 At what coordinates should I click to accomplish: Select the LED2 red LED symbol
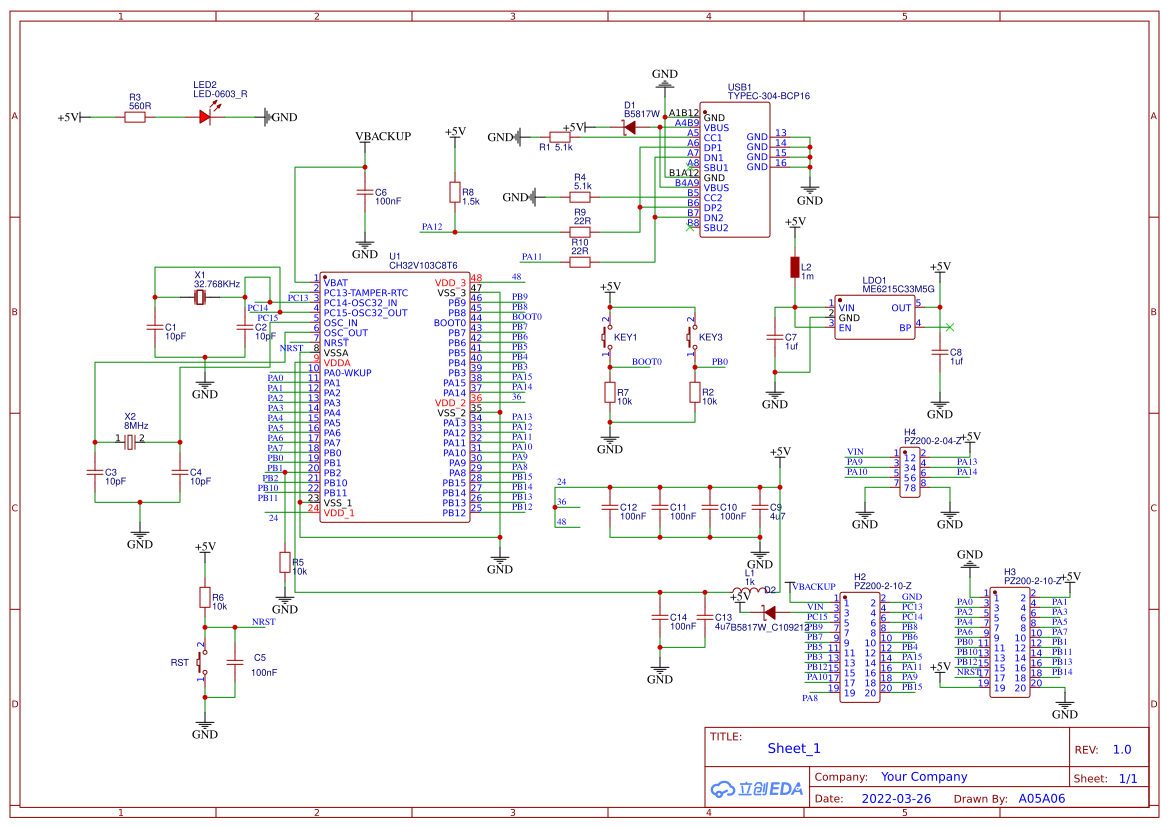click(x=205, y=117)
